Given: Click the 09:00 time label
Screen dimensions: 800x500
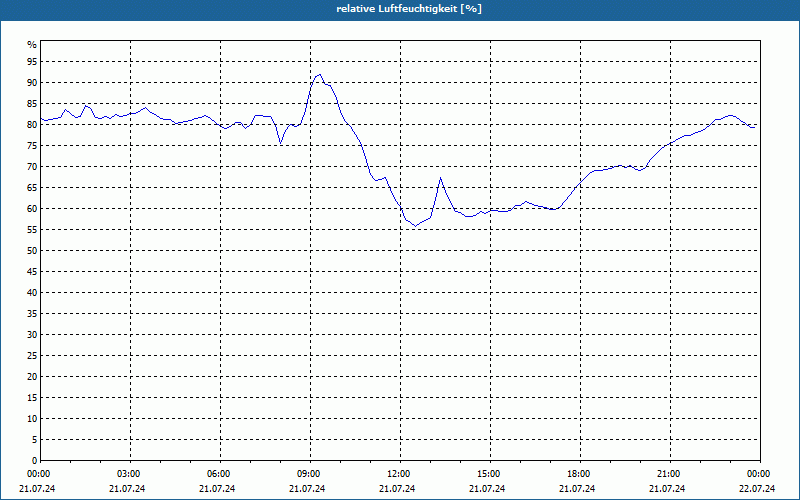Looking at the screenshot, I should (x=311, y=474).
